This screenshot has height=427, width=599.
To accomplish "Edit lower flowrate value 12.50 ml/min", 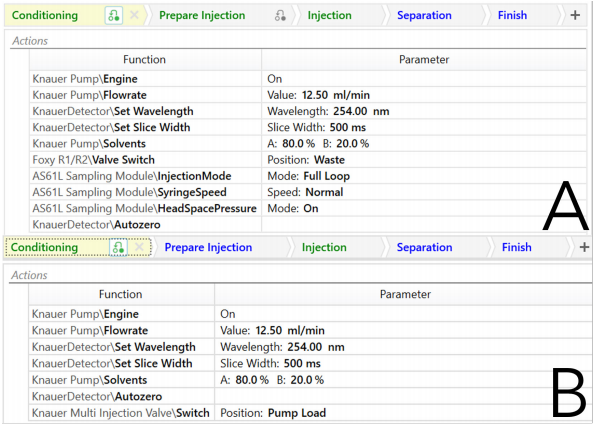I will (x=272, y=330).
